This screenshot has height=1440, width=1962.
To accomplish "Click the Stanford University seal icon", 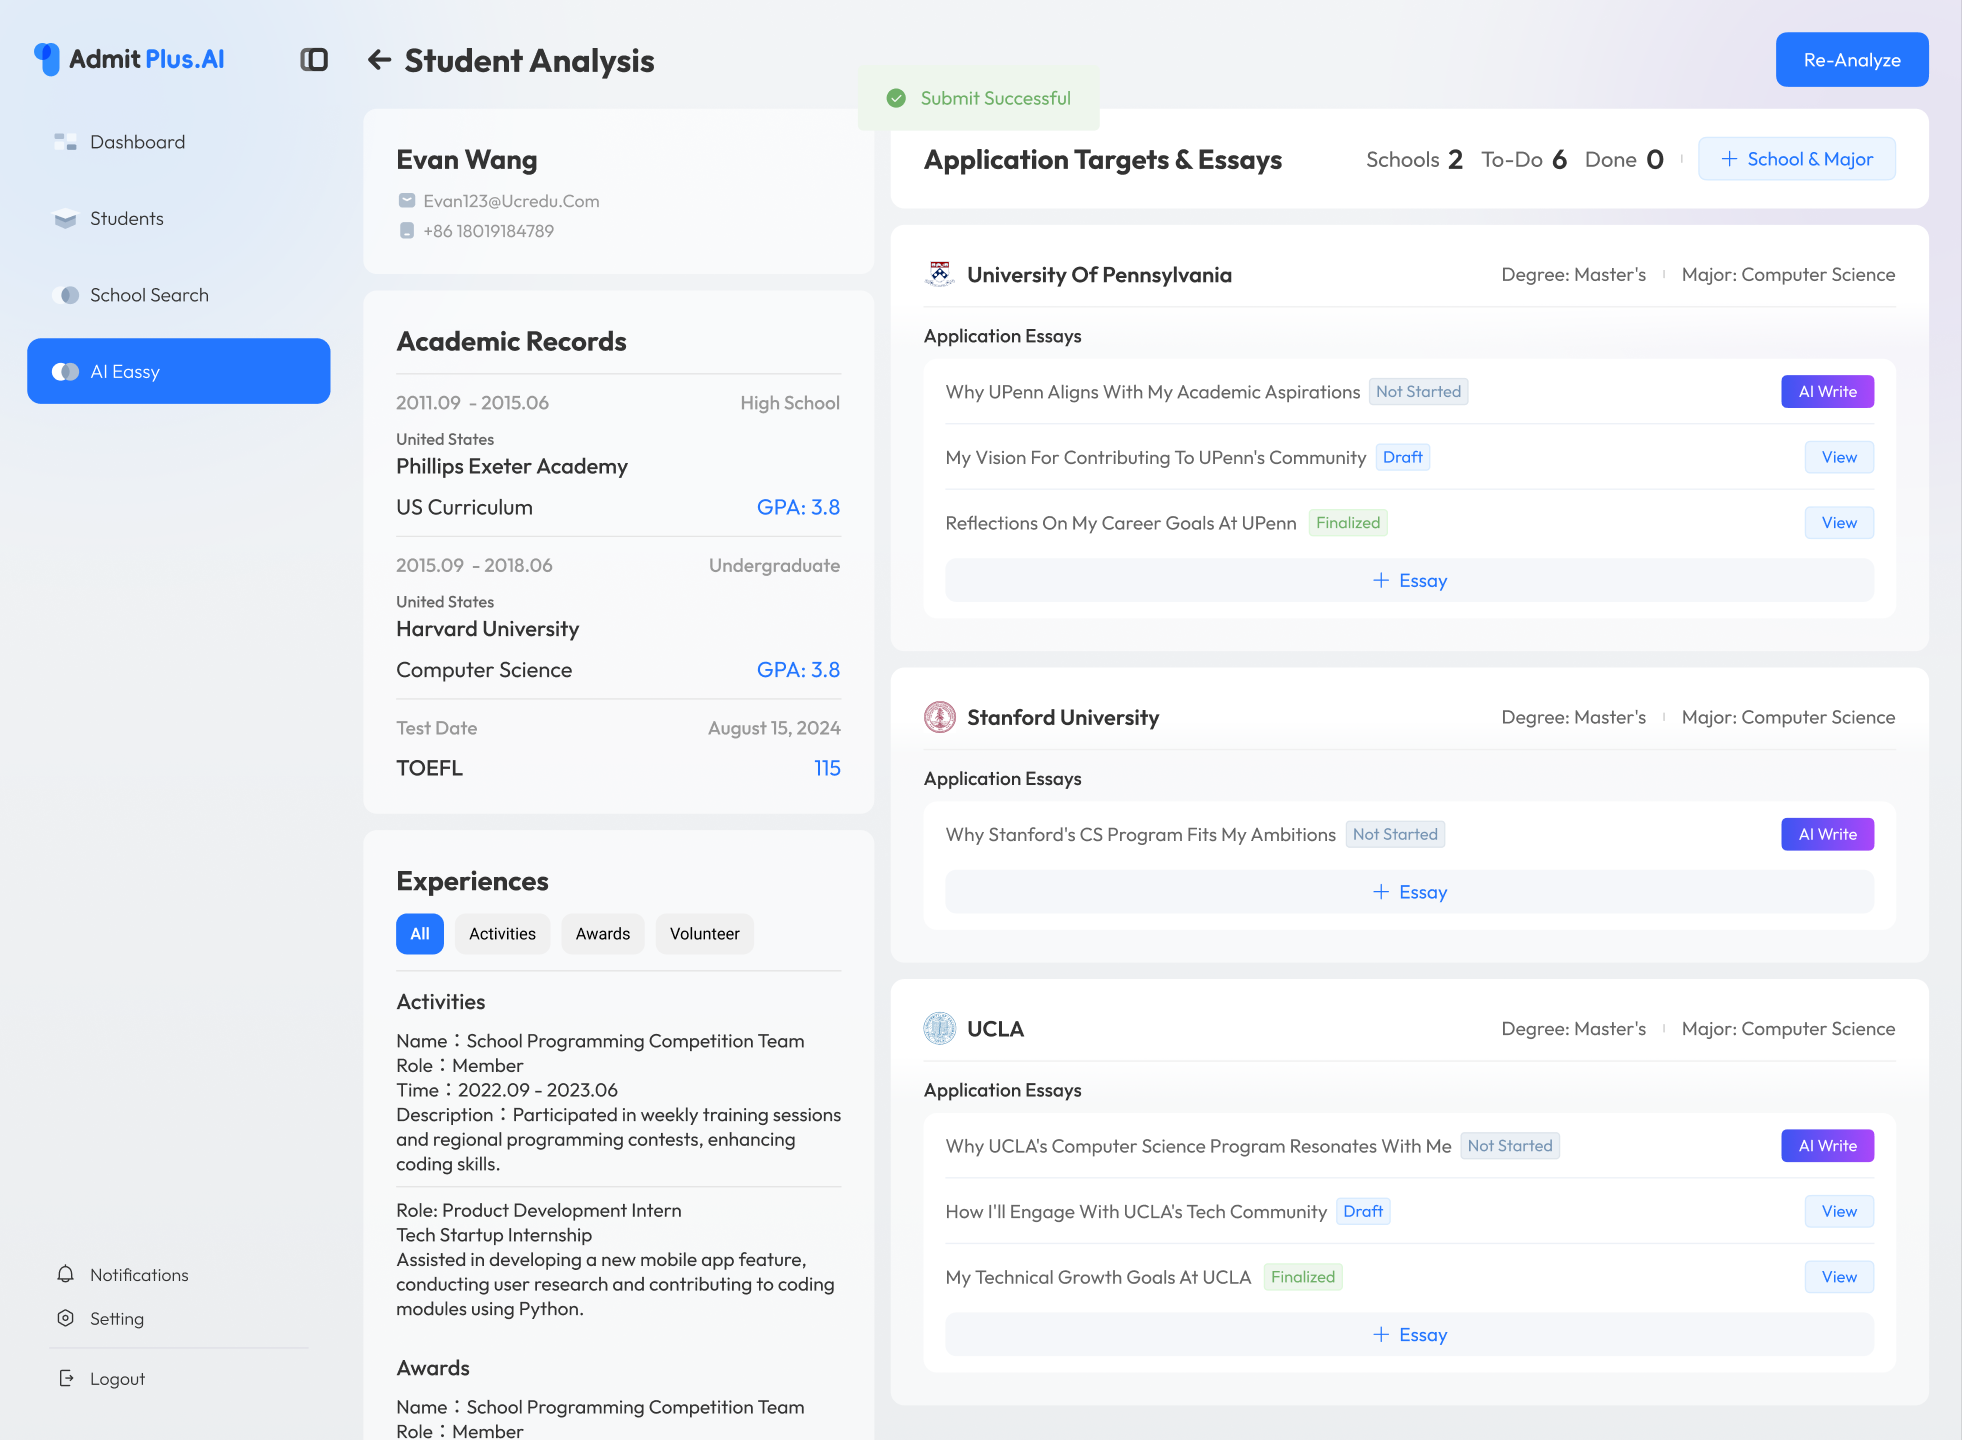I will tap(939, 717).
